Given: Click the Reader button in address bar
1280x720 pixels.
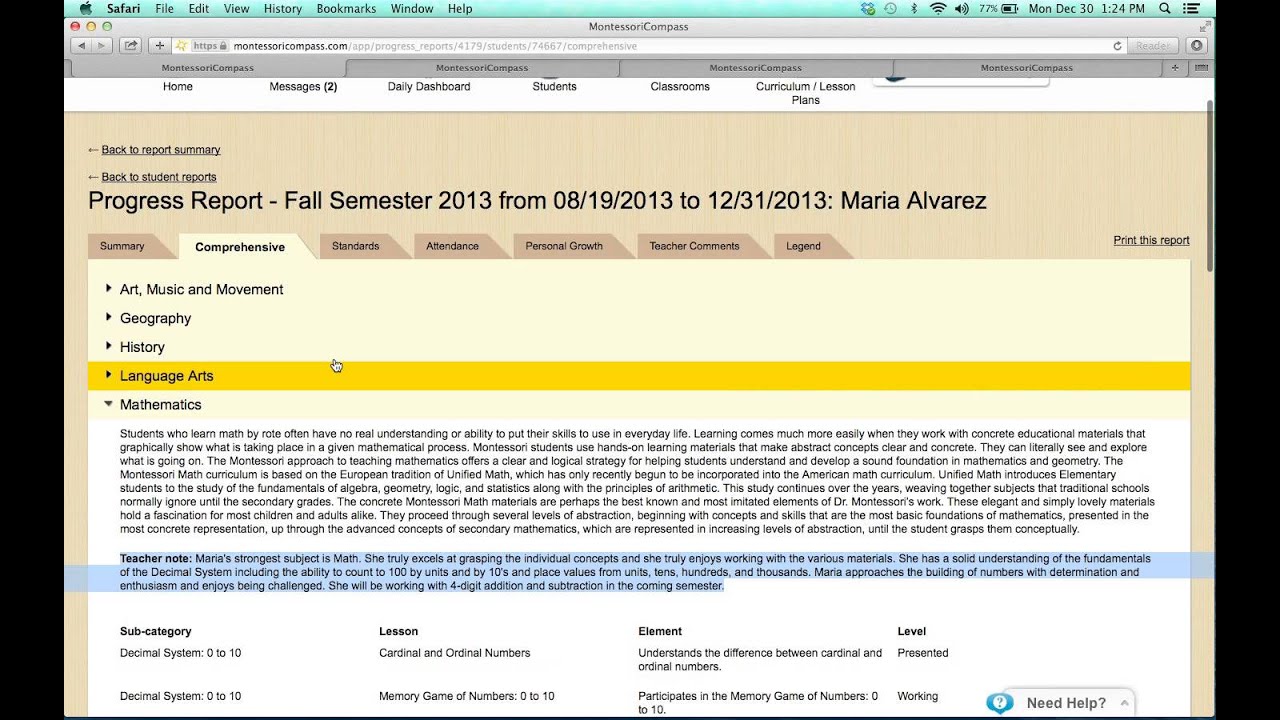Looking at the screenshot, I should tap(1153, 46).
